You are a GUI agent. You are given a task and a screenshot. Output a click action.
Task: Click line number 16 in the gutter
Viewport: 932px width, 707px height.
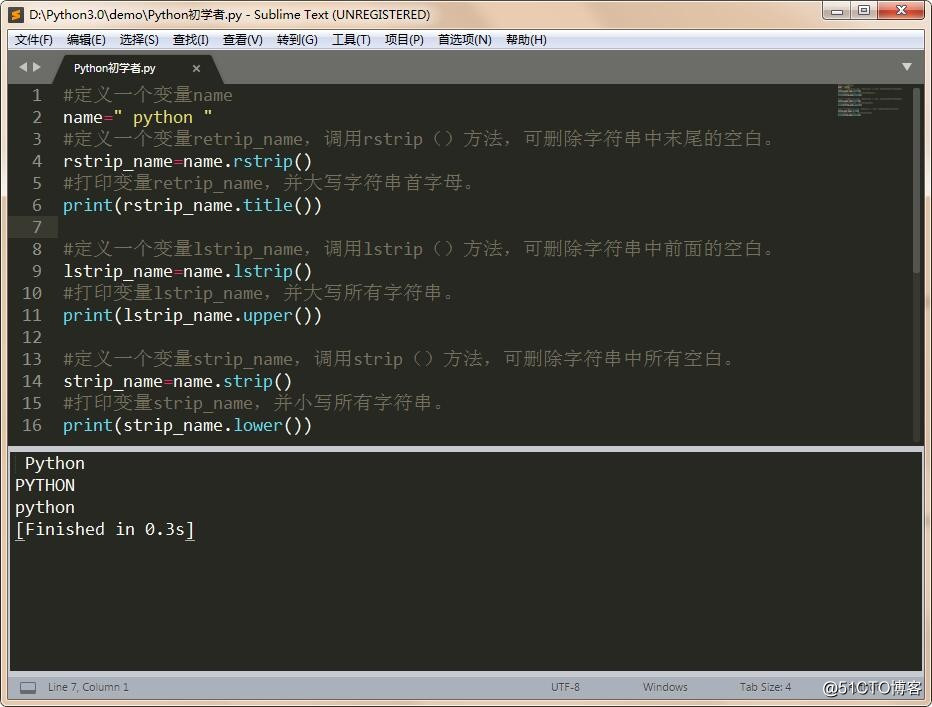pos(32,425)
